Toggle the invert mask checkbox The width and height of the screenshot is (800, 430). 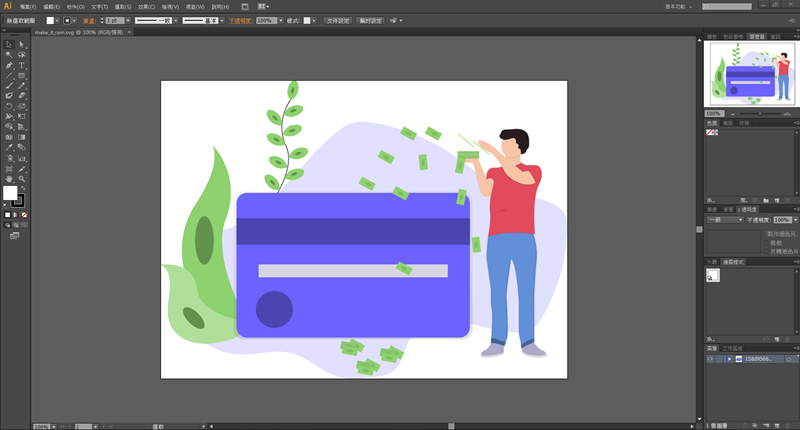tap(766, 250)
